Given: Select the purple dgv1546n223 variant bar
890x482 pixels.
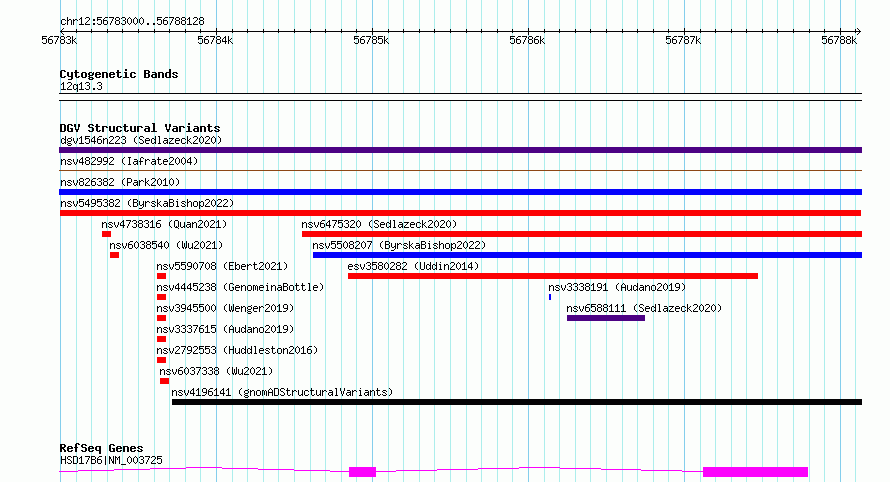Looking at the screenshot, I should tap(460, 150).
